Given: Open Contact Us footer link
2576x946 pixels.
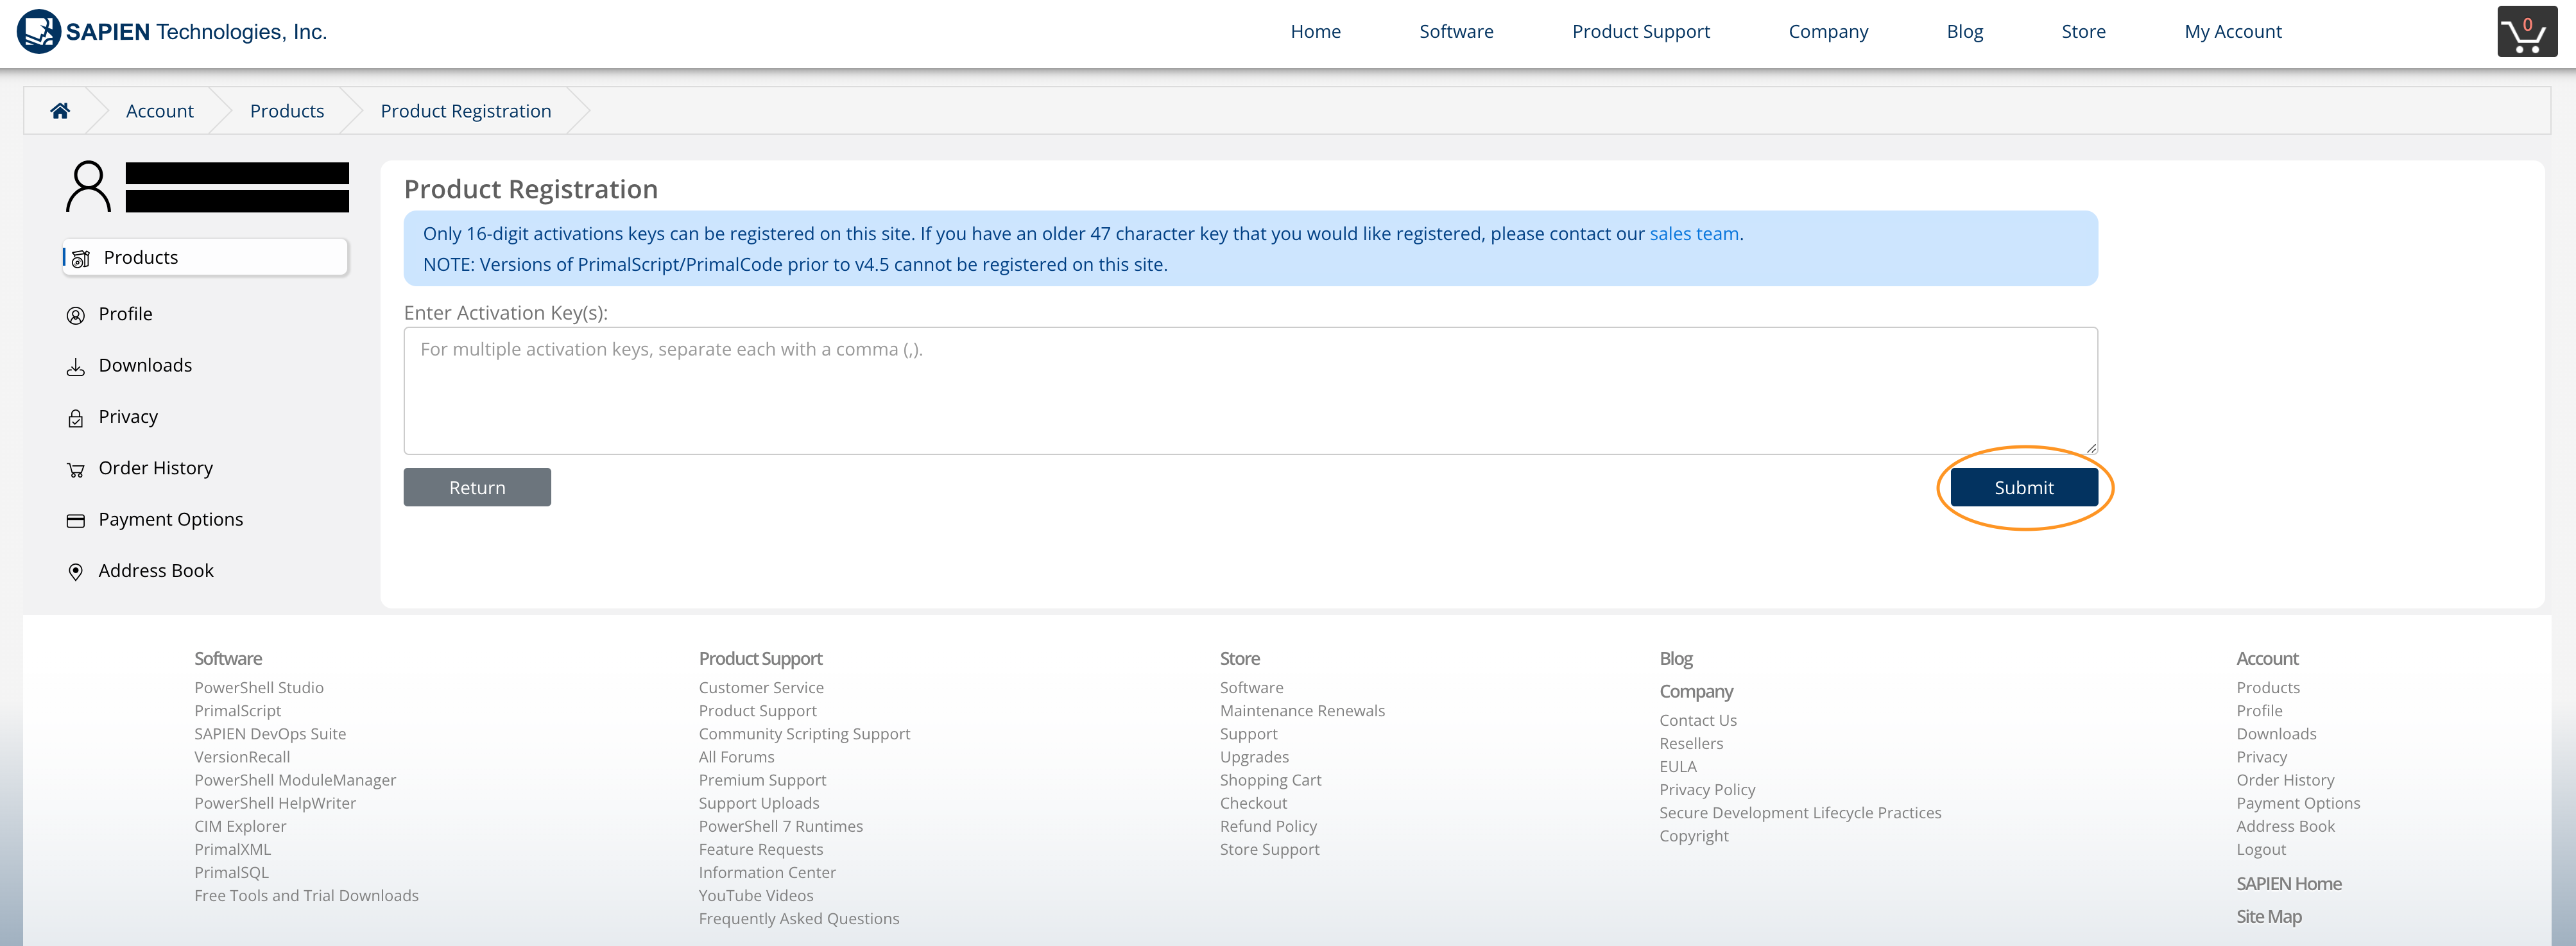Looking at the screenshot, I should click(x=1698, y=720).
